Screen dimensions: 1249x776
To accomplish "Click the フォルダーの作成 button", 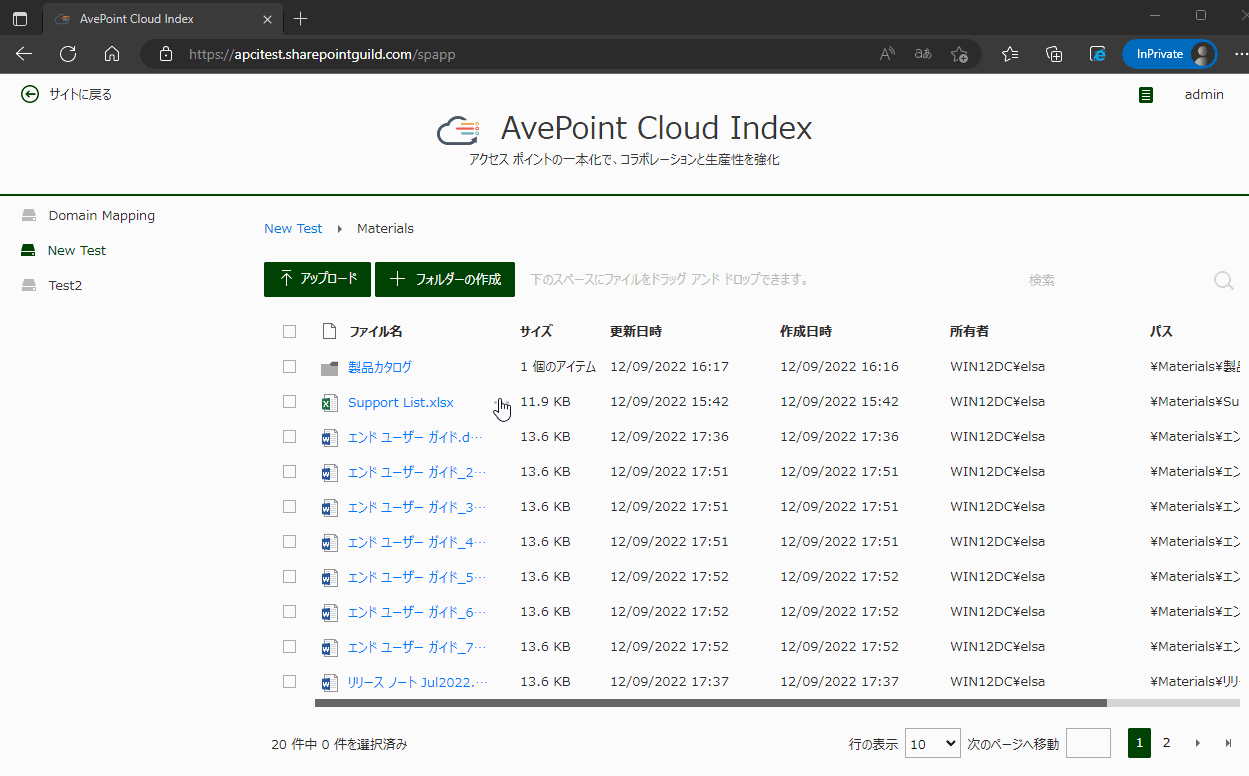I will 445,279.
